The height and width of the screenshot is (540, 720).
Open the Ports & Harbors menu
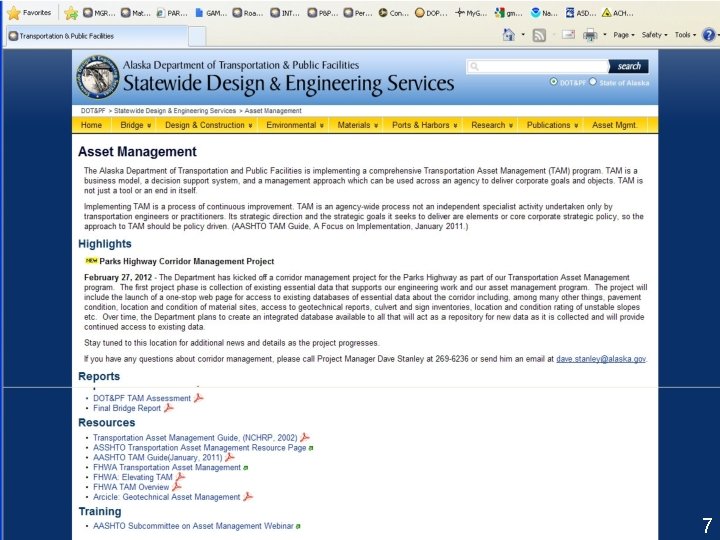(x=424, y=125)
